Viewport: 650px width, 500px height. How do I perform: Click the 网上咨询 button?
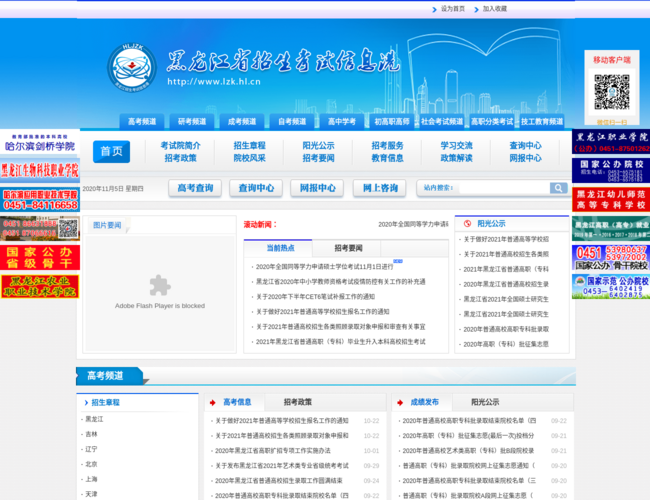tap(380, 188)
